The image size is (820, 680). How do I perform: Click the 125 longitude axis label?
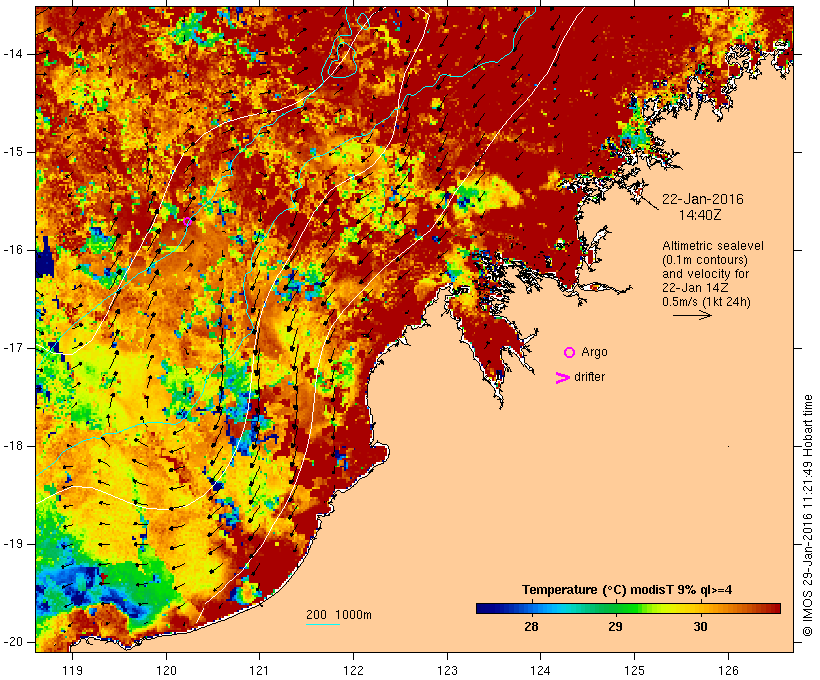coord(635,670)
